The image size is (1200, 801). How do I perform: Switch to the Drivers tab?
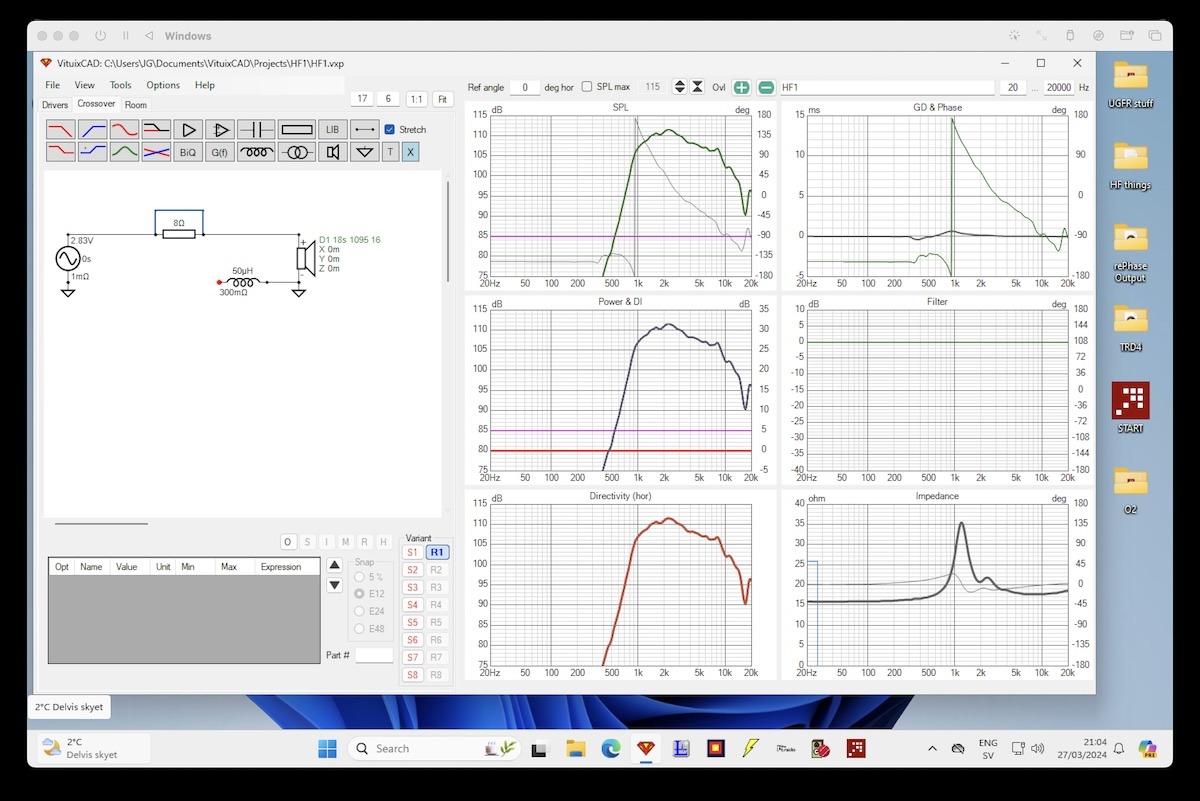click(55, 105)
